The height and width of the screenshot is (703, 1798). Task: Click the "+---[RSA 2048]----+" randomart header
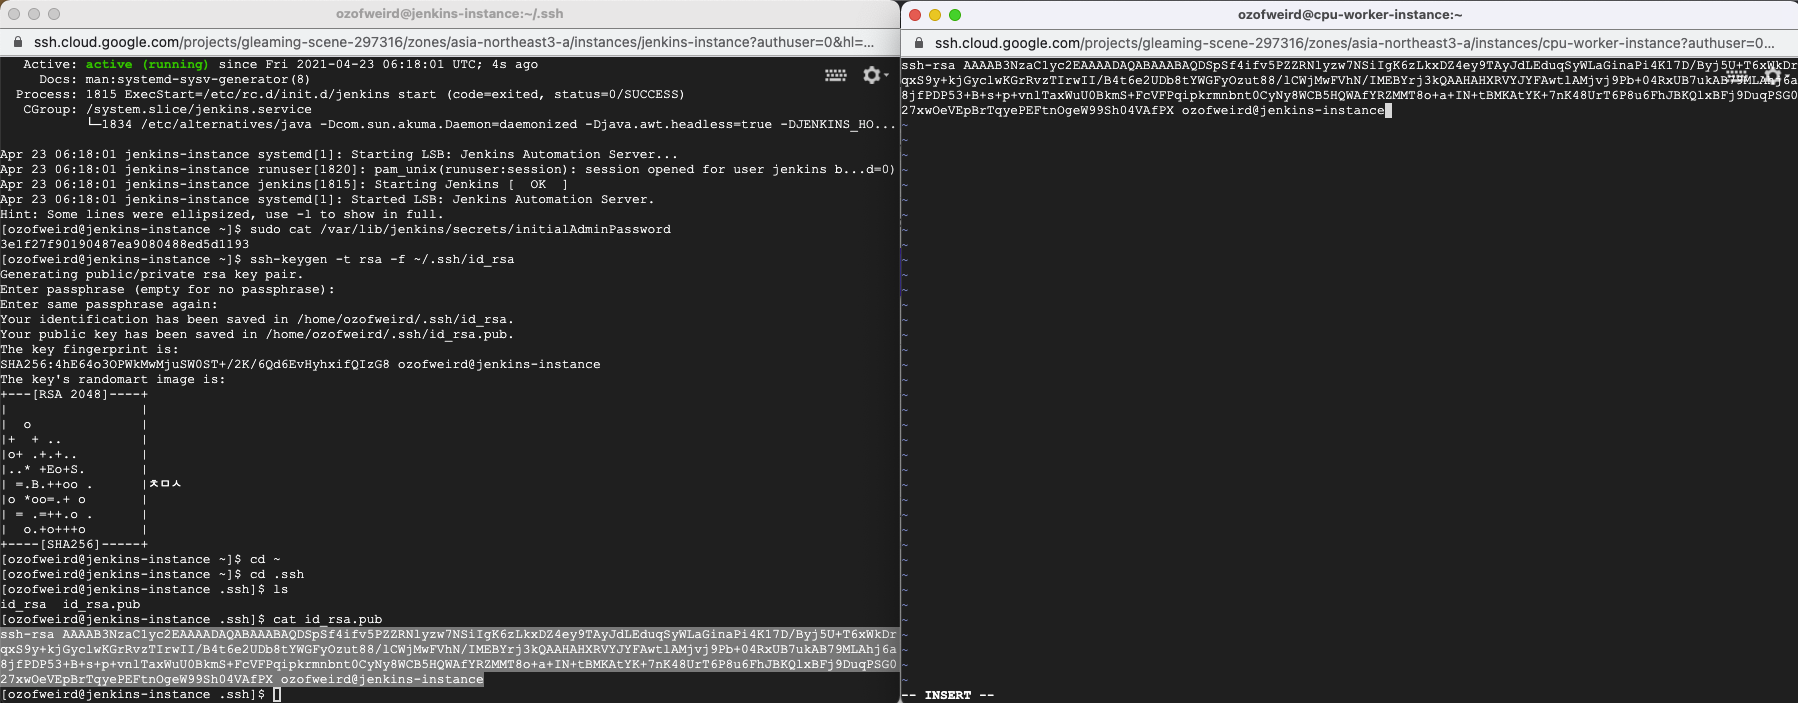coord(74,394)
